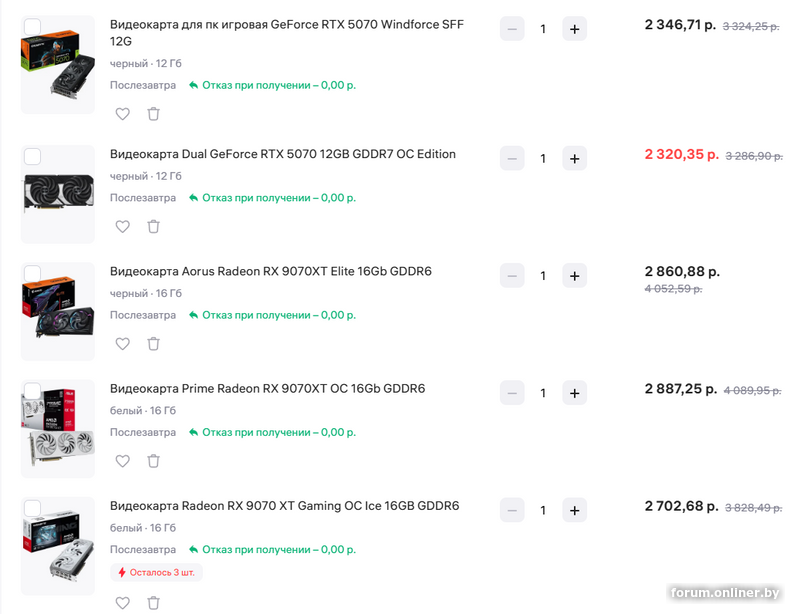Viewport: 800px width, 614px height.
Task: Remove Radeon RX 9070 XT Gaming OC Ice
Action: coord(153,603)
